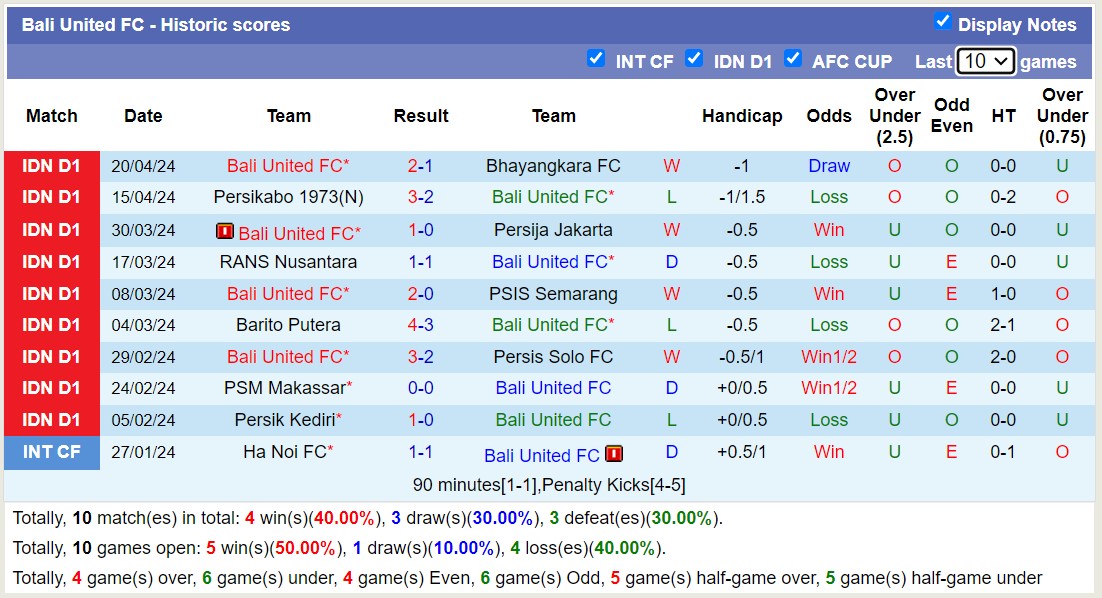
Task: Open PSIS Semarang team link
Action: [553, 294]
